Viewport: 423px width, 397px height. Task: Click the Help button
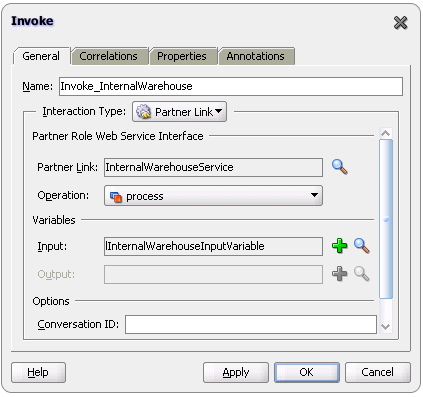38,372
